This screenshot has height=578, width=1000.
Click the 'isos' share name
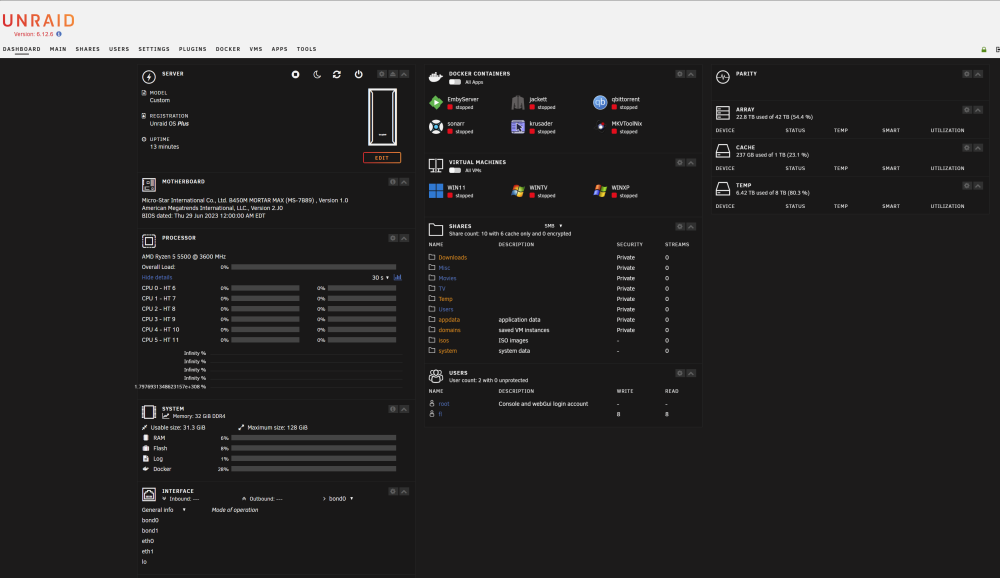(x=444, y=341)
